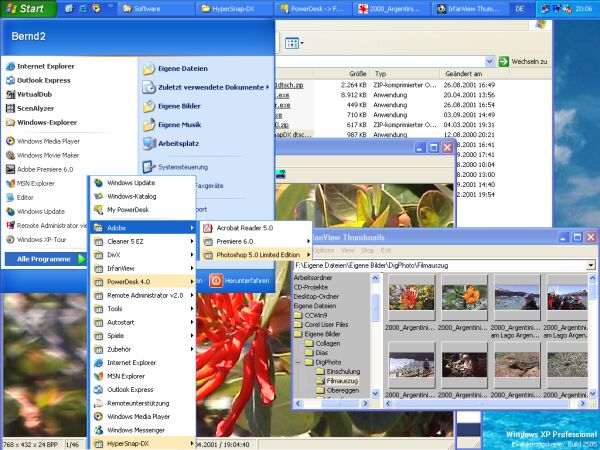Open Eigene Bilder folder
Screen dimensions: 600x450
(x=171, y=106)
